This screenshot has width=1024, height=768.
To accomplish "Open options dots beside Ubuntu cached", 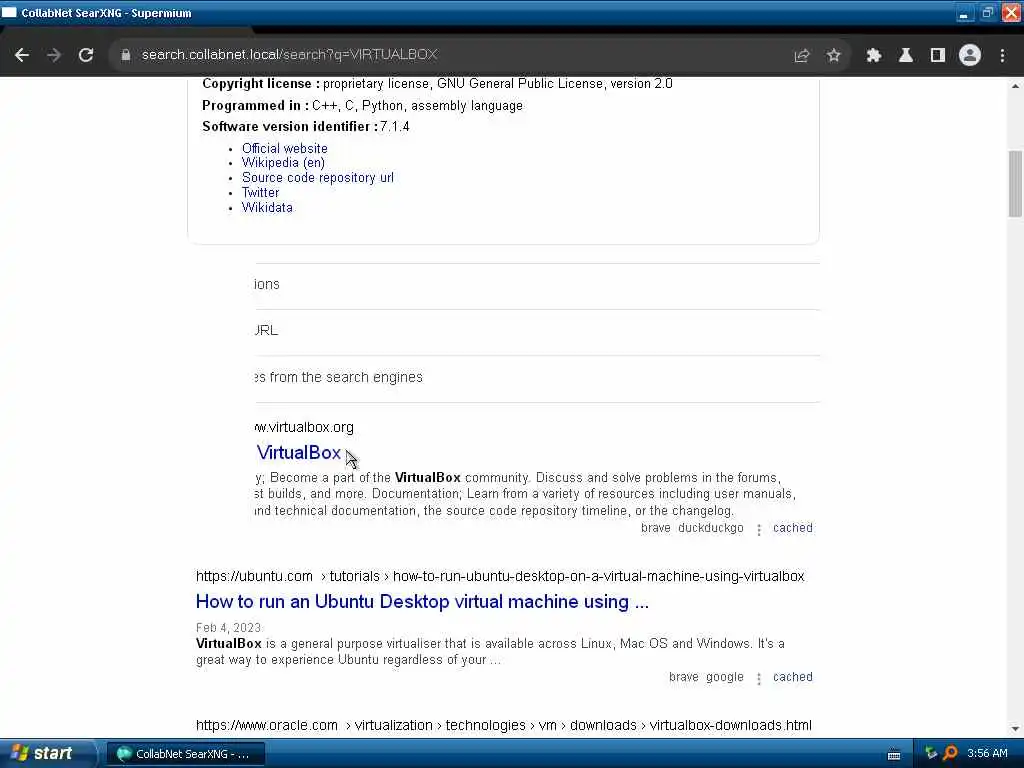I will coord(758,679).
